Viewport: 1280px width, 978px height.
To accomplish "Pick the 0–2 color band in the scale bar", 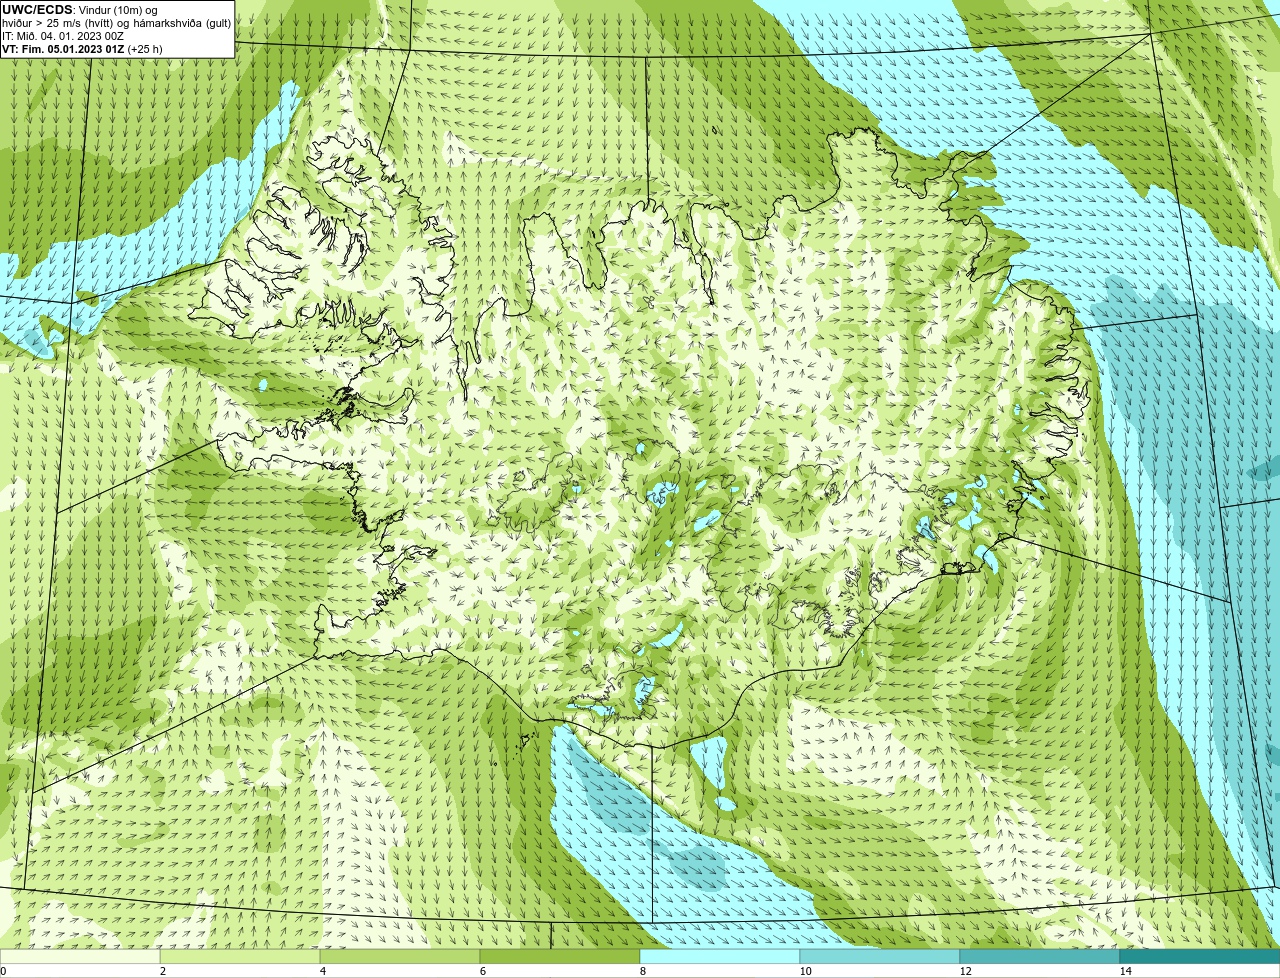I will point(80,956).
